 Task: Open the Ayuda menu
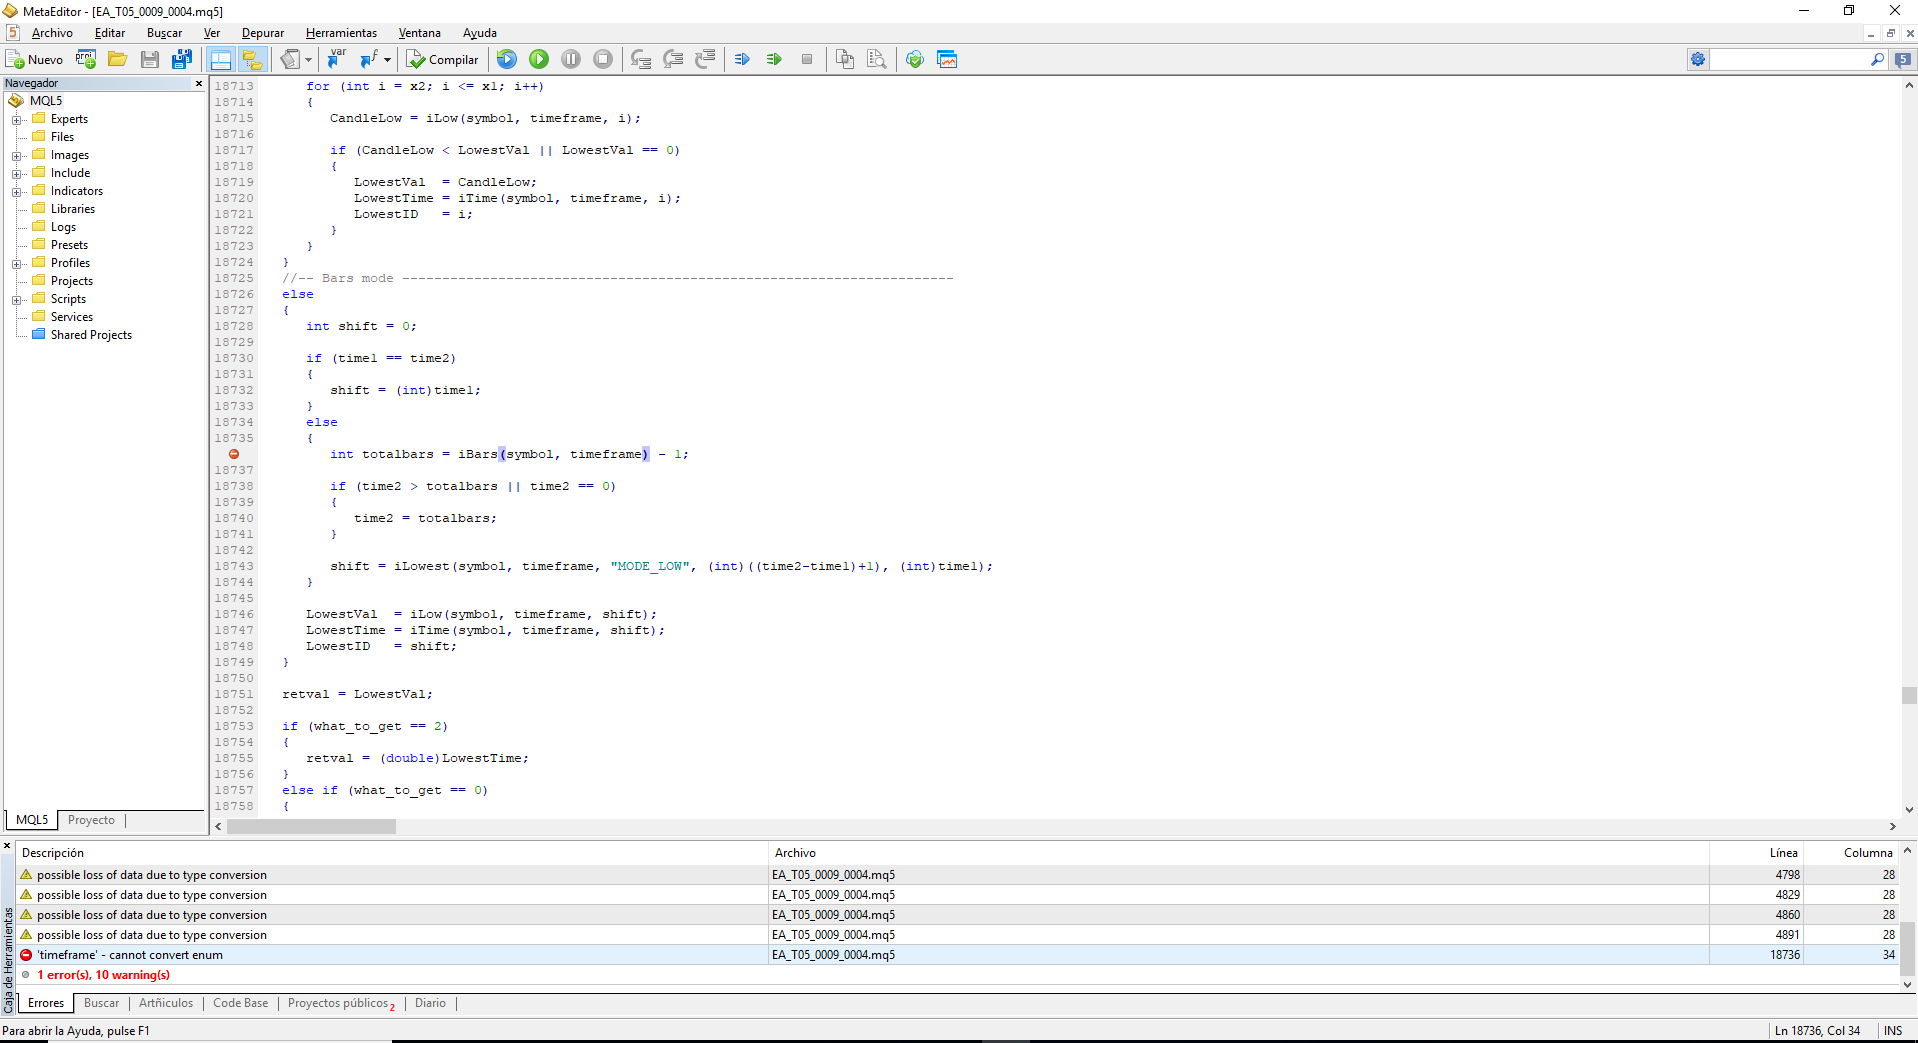480,33
